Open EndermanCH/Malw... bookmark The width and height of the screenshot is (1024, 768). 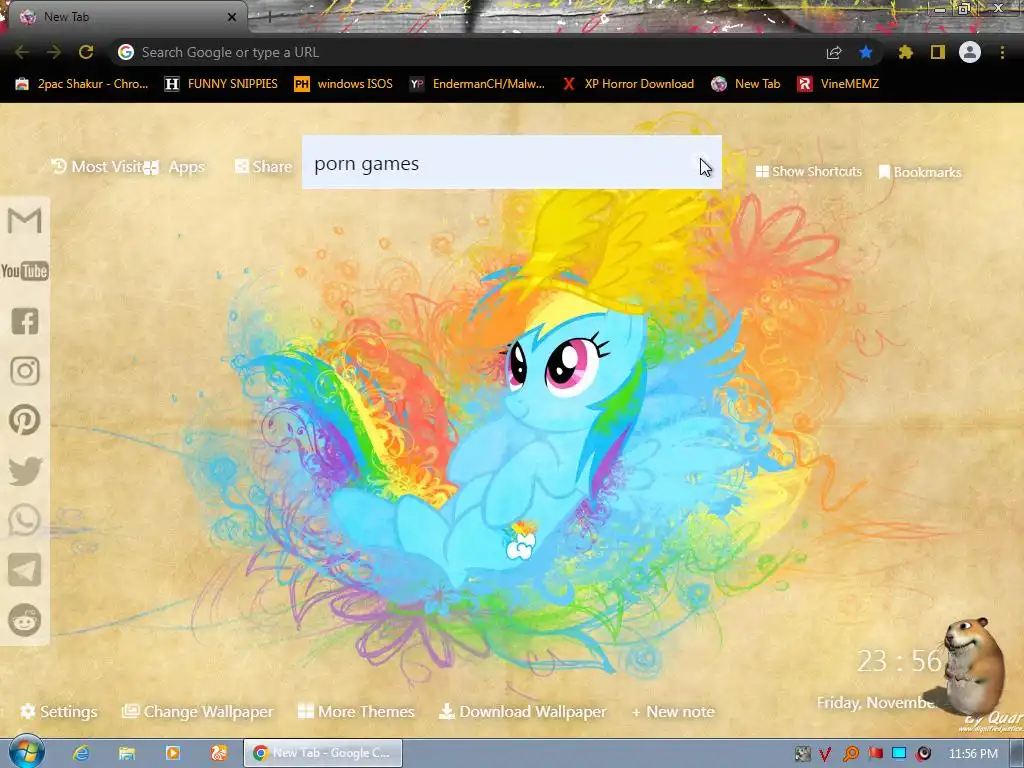coord(477,84)
